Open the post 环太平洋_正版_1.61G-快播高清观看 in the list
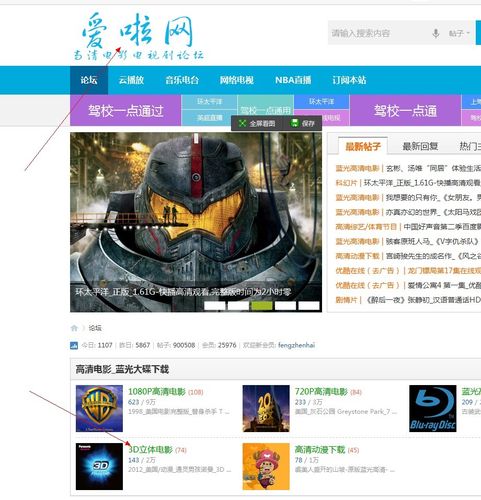Viewport: 481px width, 500px height. (x=422, y=183)
